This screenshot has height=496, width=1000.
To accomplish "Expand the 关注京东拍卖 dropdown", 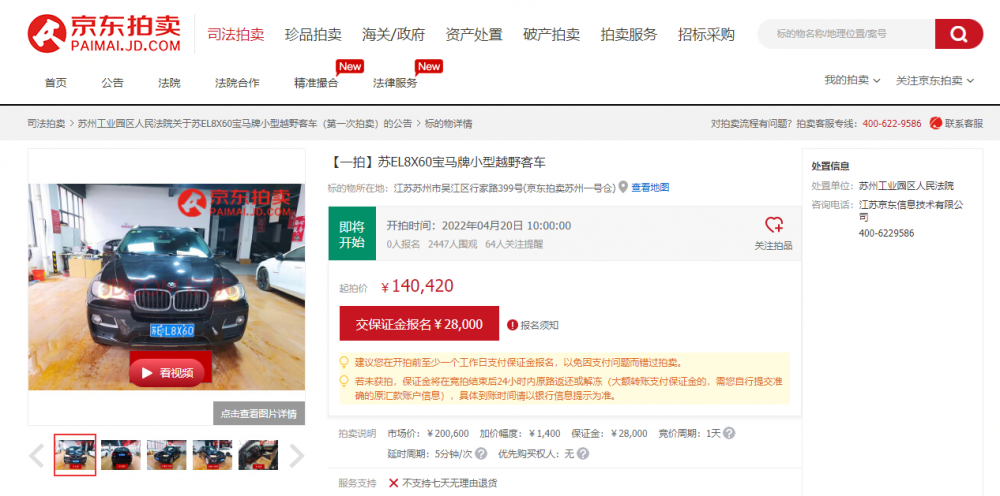I will pos(935,80).
